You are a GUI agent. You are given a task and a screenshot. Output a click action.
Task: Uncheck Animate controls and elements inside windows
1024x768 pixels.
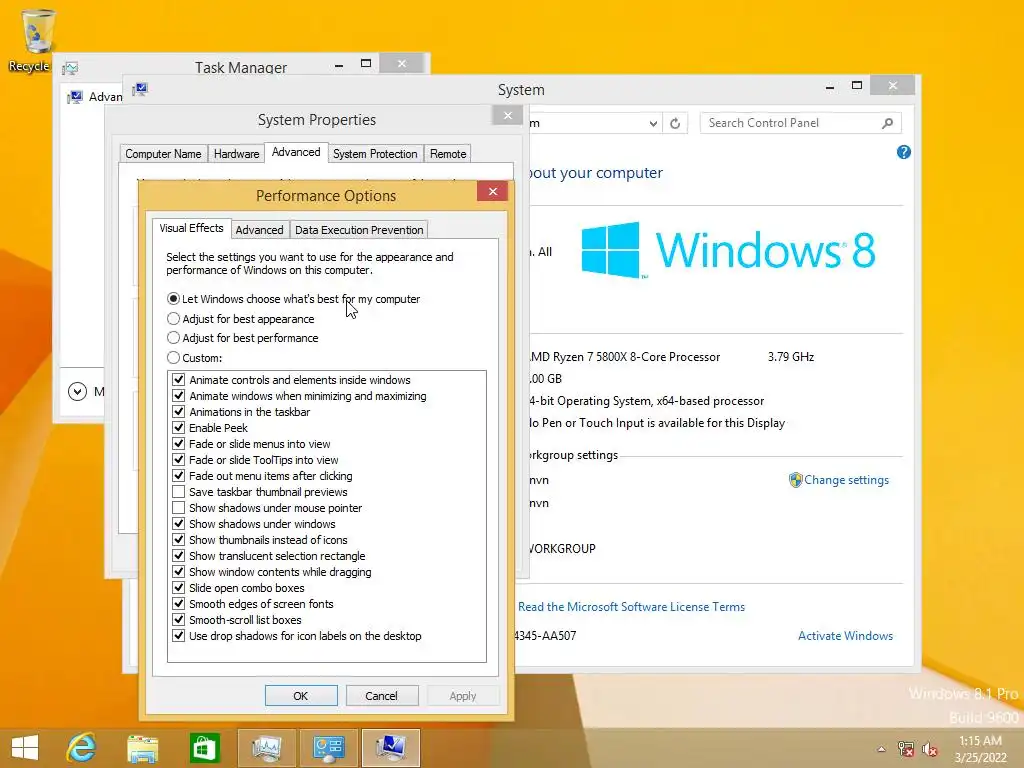point(178,379)
